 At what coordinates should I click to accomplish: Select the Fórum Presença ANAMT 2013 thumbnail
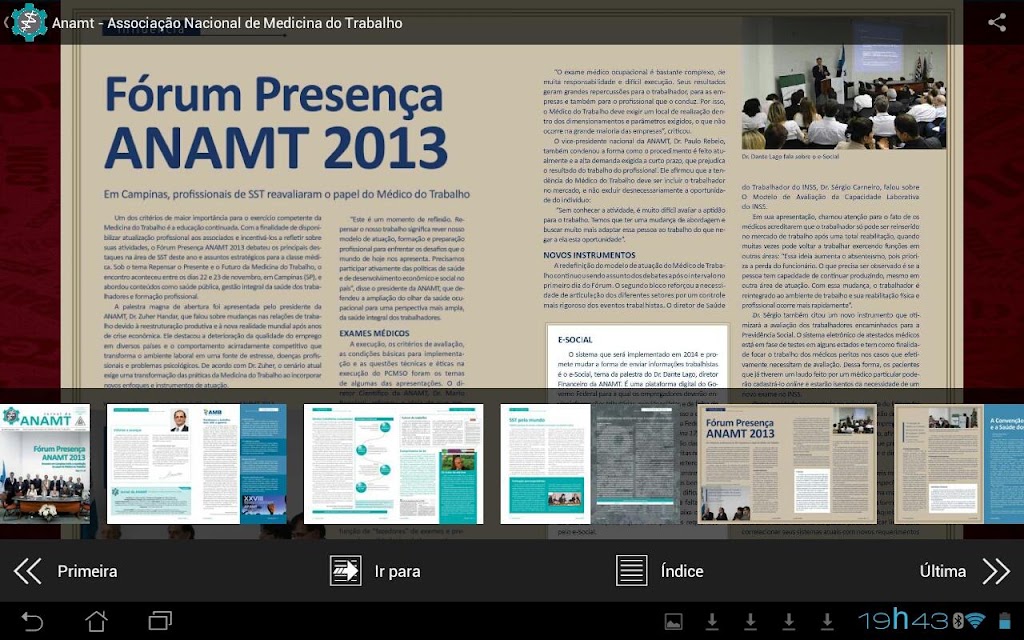(x=788, y=464)
